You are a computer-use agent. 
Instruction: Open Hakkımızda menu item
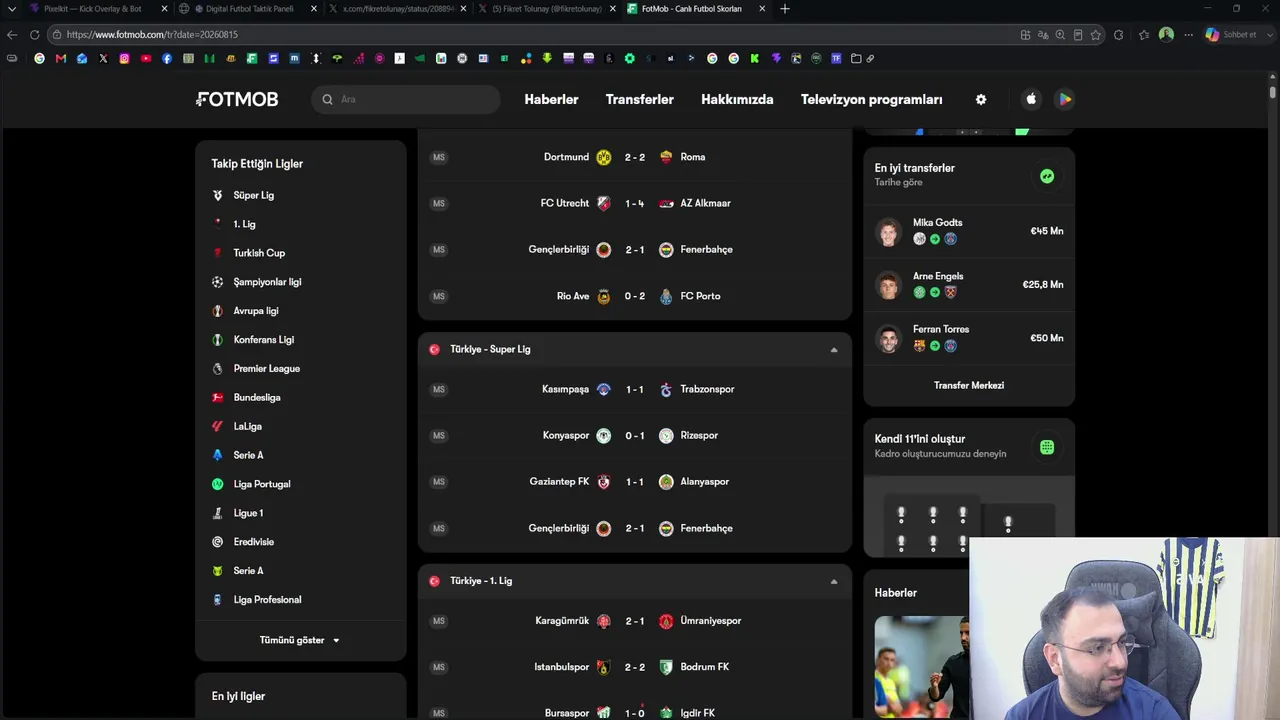point(737,99)
